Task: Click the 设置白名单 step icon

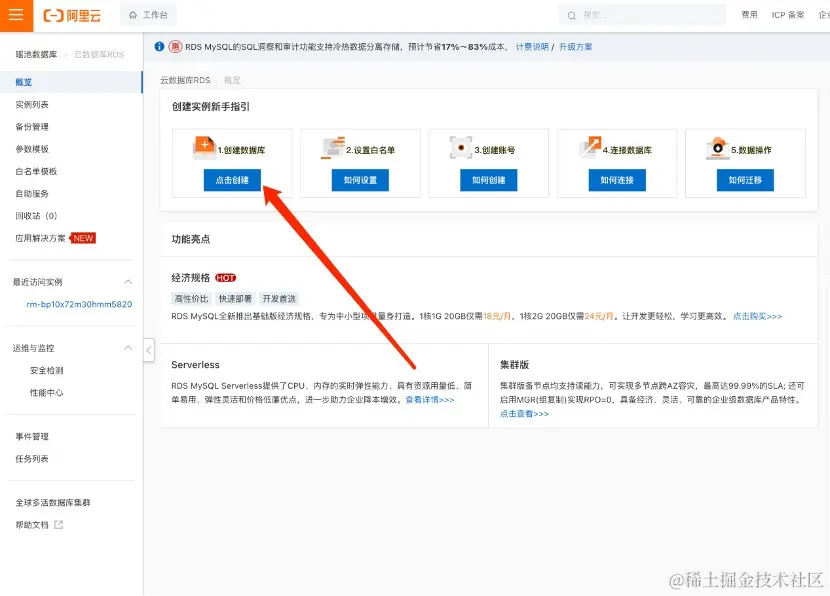Action: 333,148
